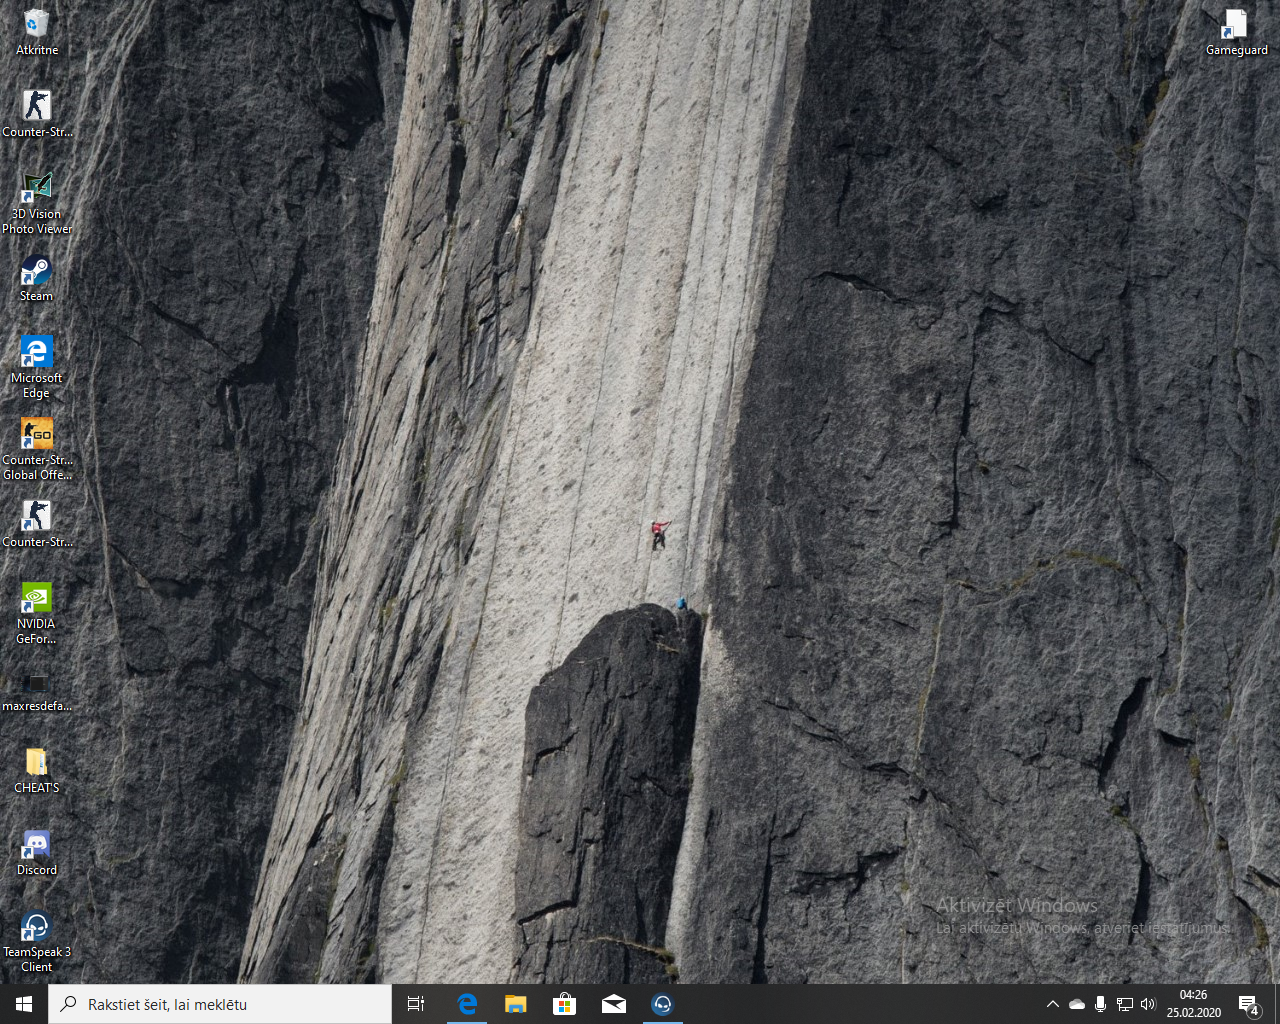The image size is (1280, 1024).
Task: Open Microsoft Store from the taskbar
Action: coord(565,1004)
